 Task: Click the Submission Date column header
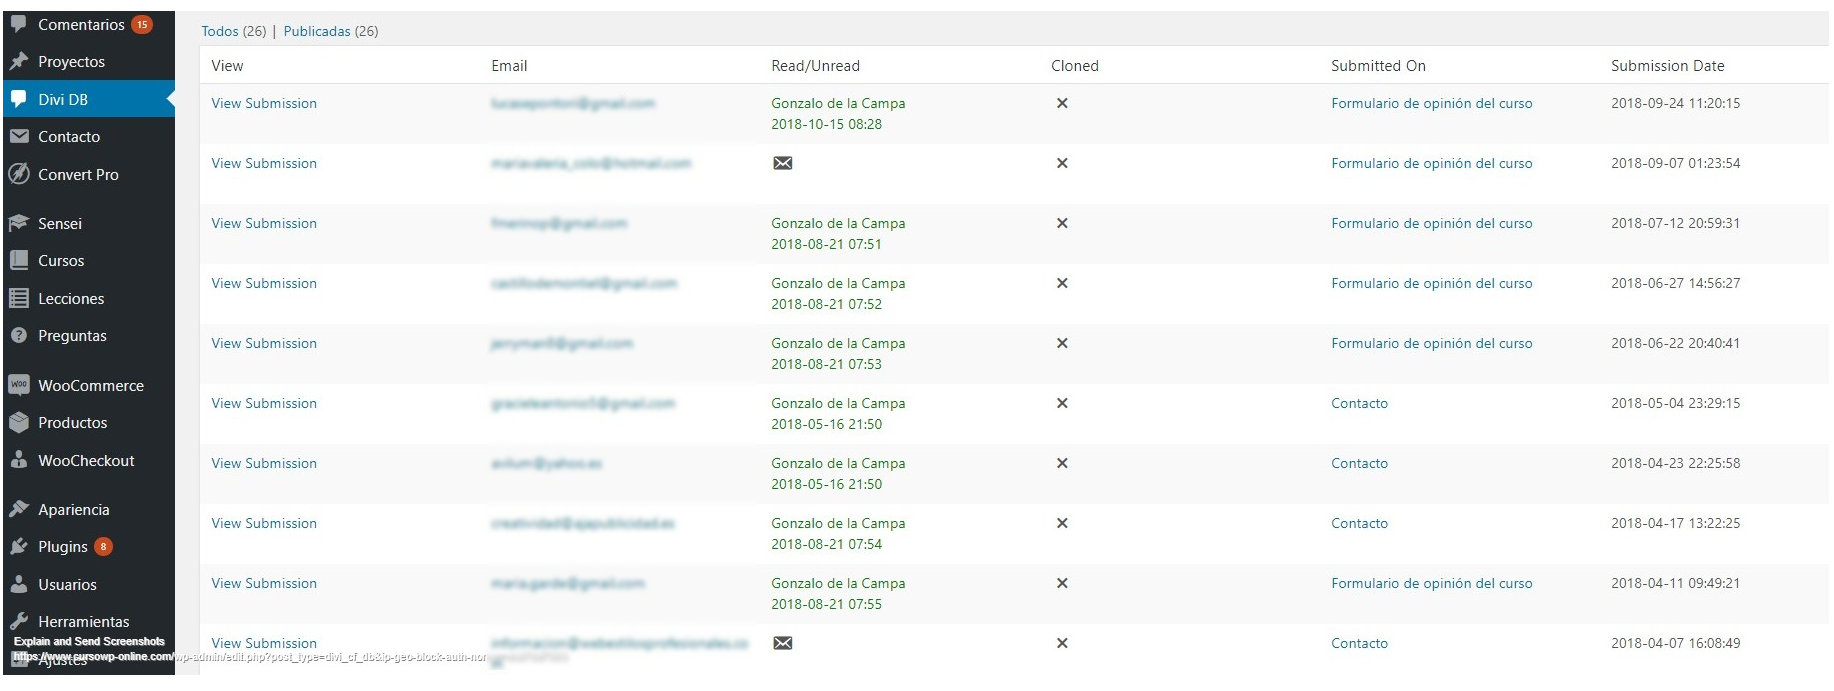[x=1667, y=66]
